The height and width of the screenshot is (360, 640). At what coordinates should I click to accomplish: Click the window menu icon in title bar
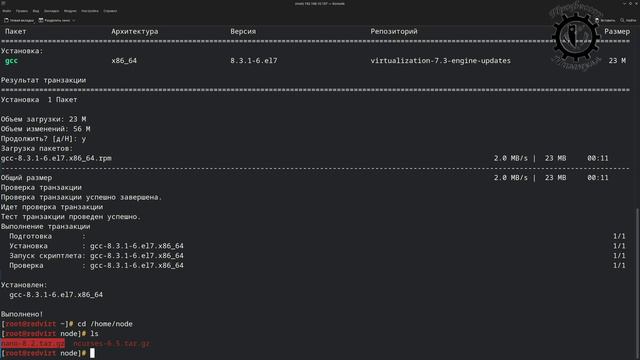pyautogui.click(x=3, y=3)
